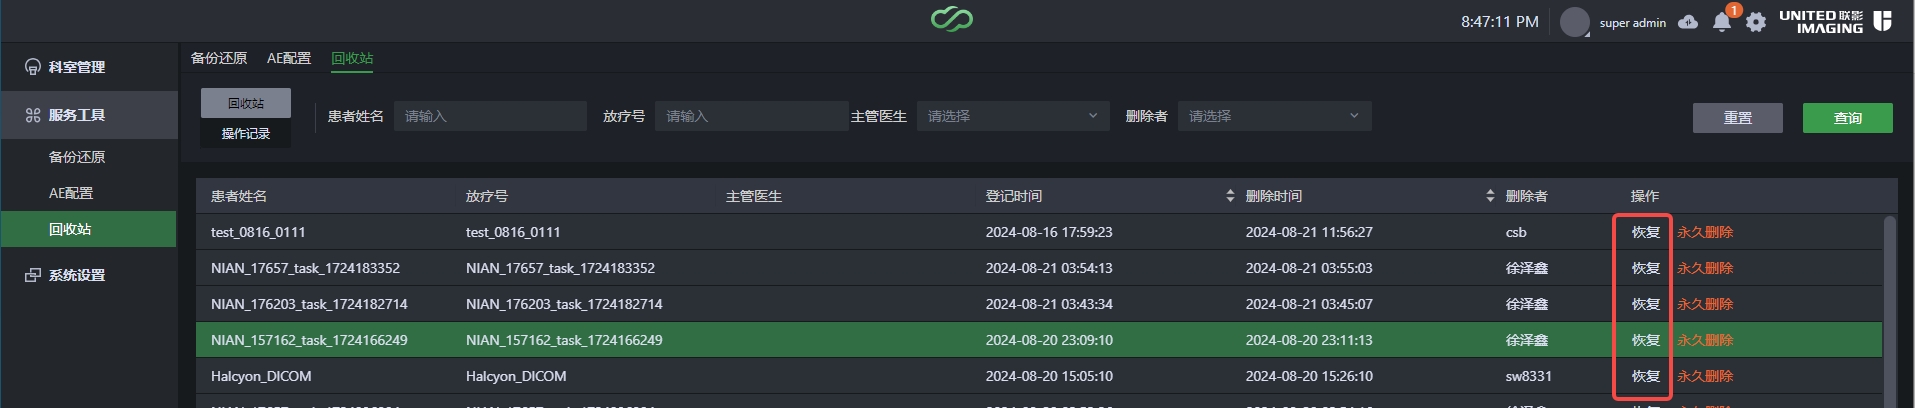
Task: Open the notification bell icon
Action: 1721,22
